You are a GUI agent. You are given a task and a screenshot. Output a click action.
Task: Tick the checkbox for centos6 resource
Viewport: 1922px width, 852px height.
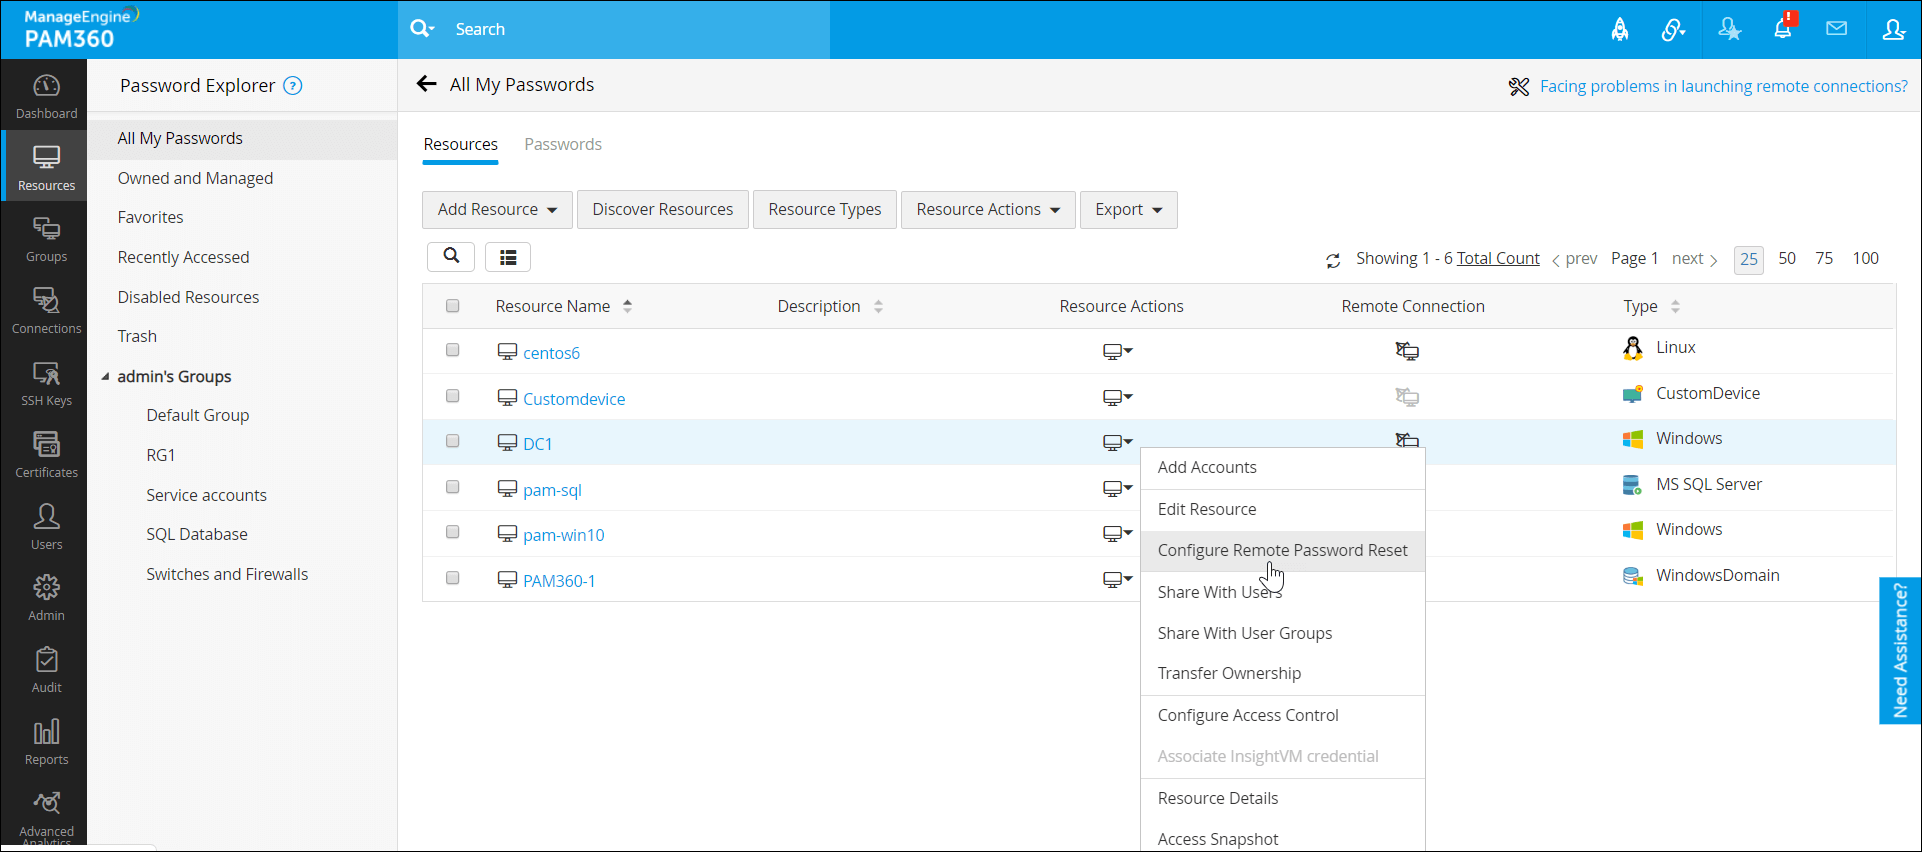(x=453, y=350)
